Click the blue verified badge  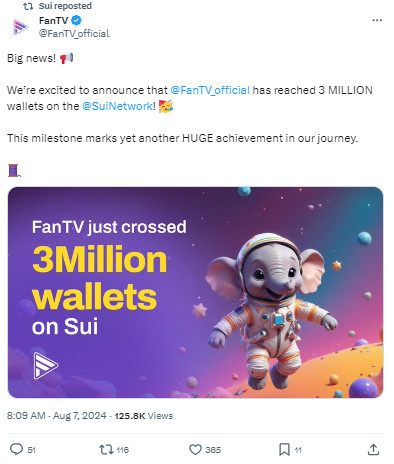point(76,20)
